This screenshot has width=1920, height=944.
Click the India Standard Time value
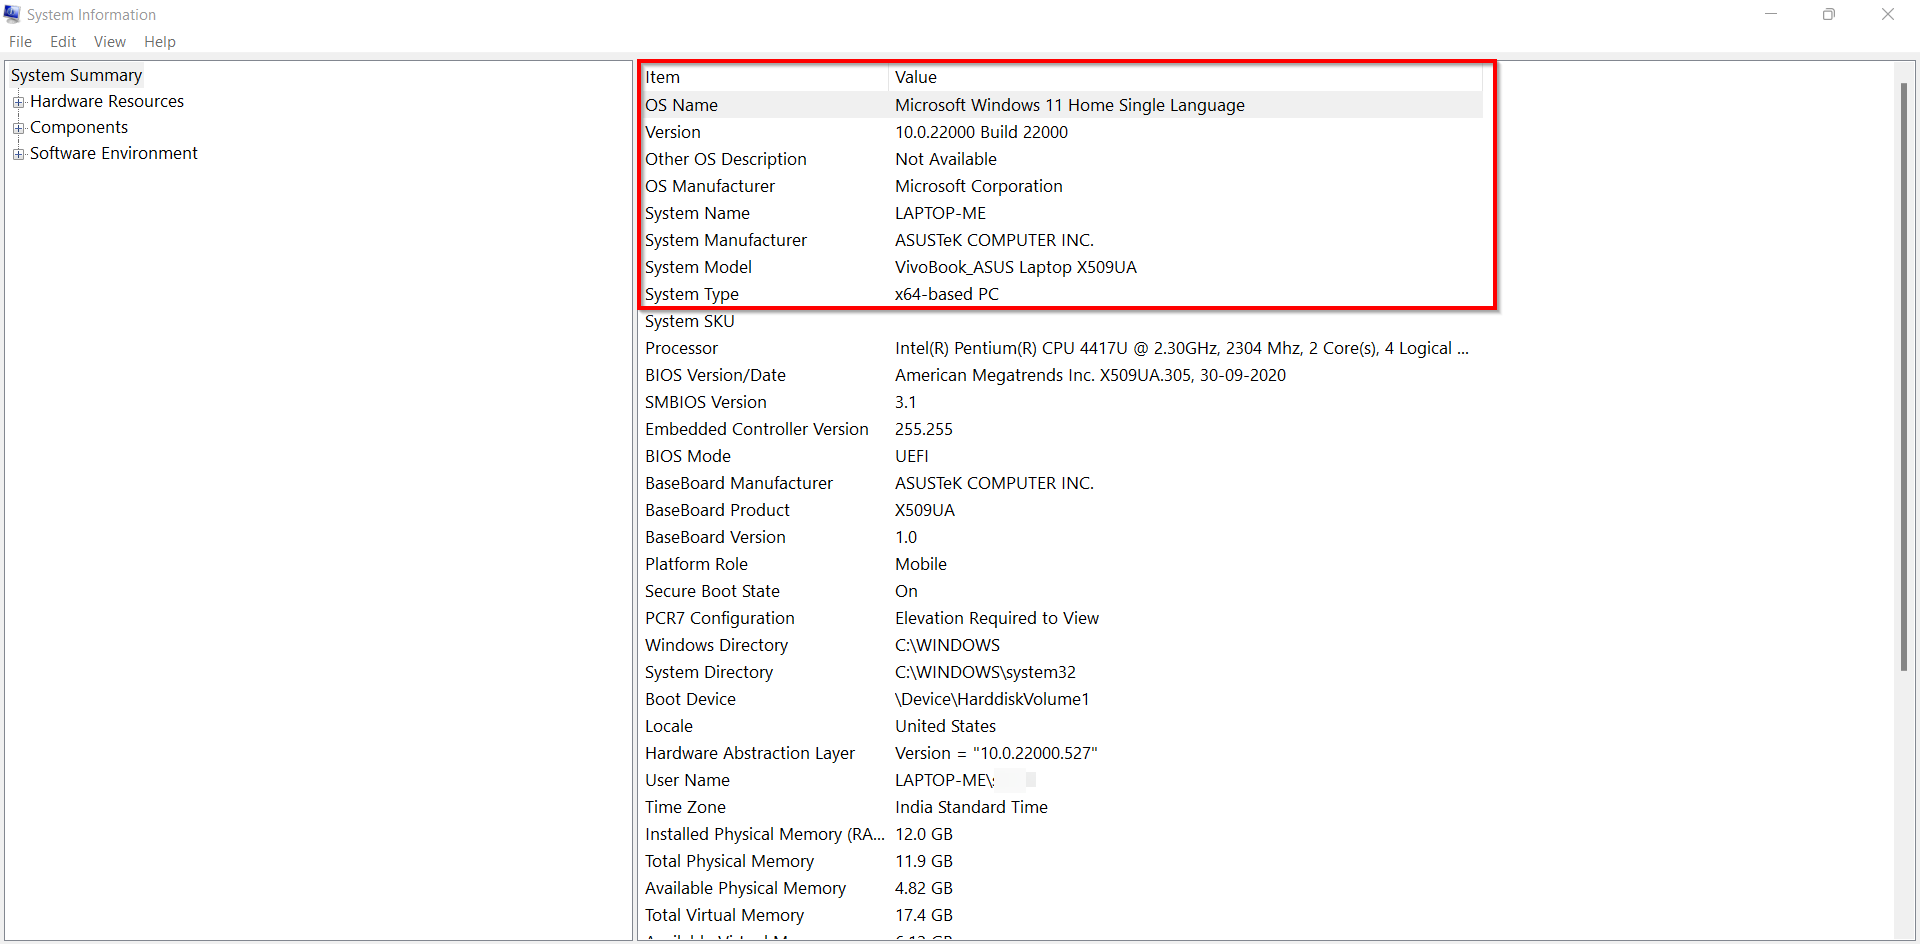(971, 807)
